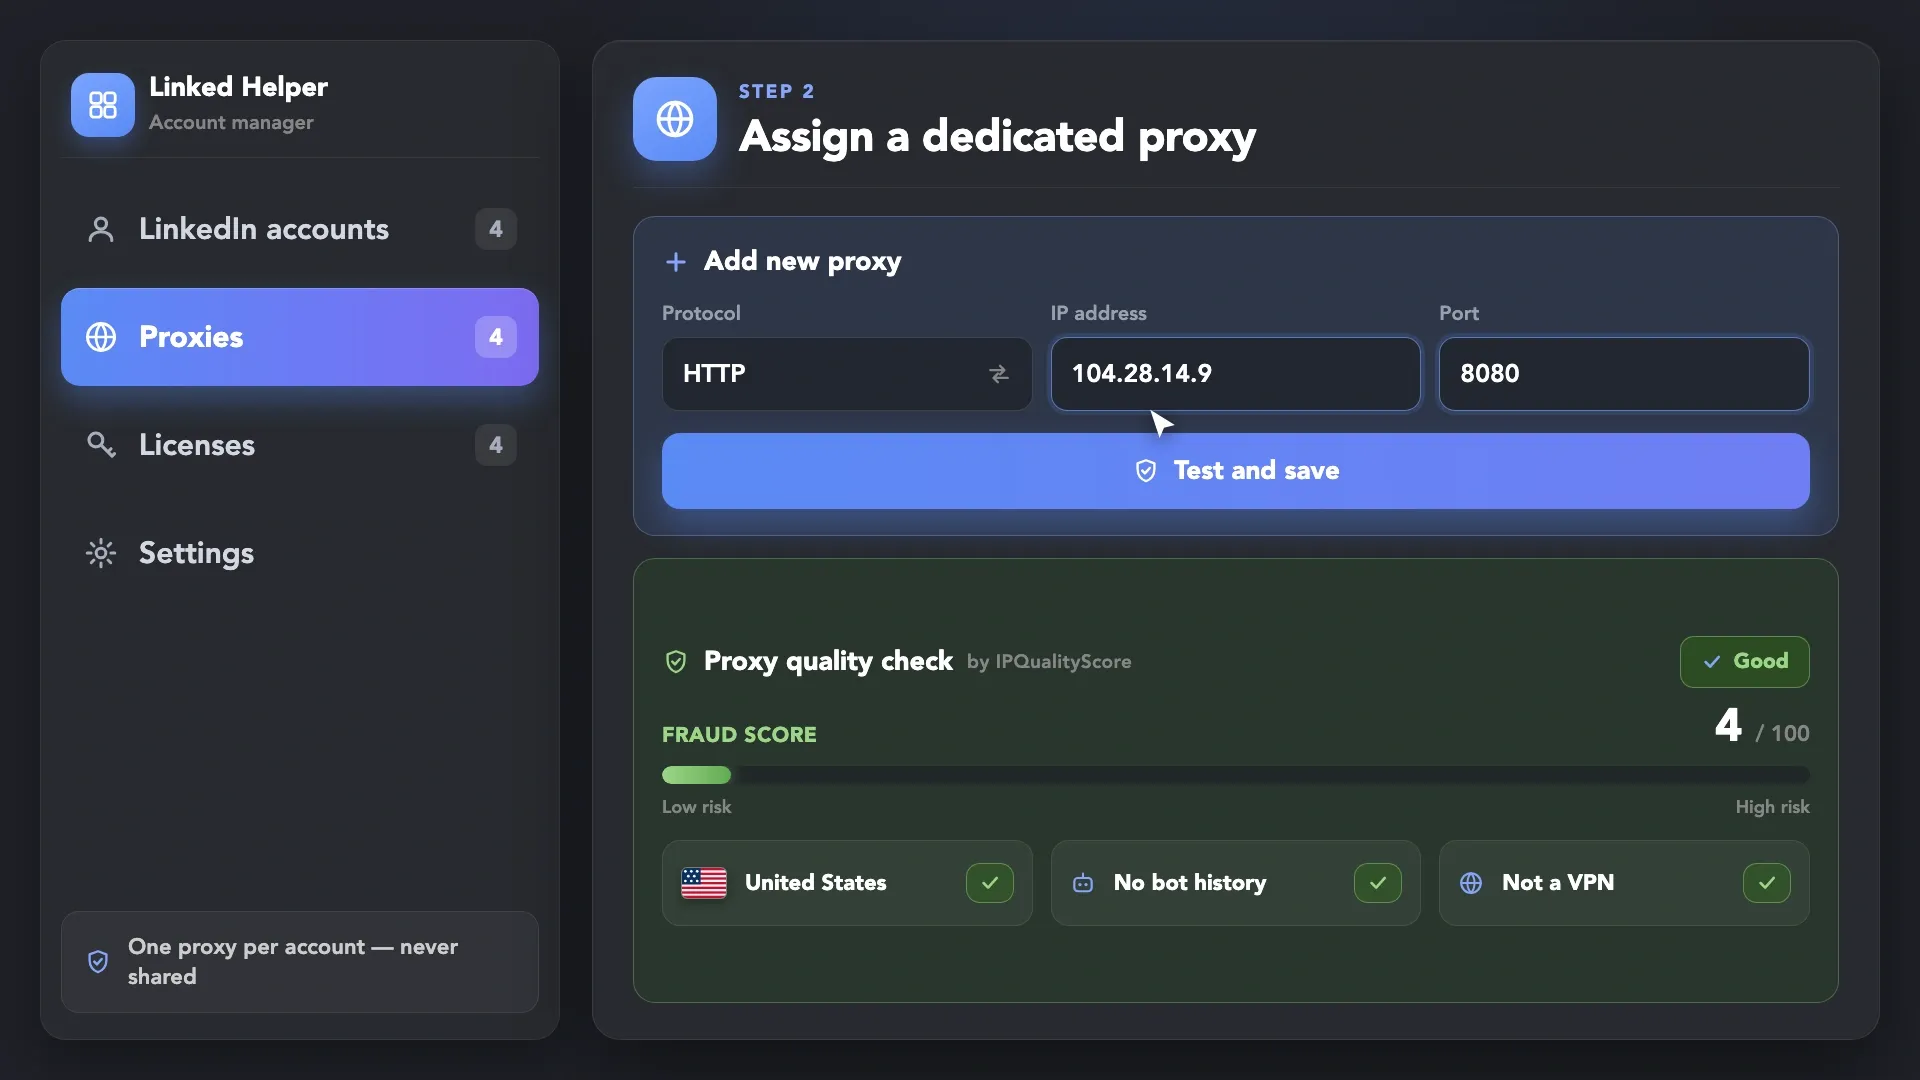Click the globe icon beside Not a VPN
The image size is (1920, 1080).
pyautogui.click(x=1471, y=883)
